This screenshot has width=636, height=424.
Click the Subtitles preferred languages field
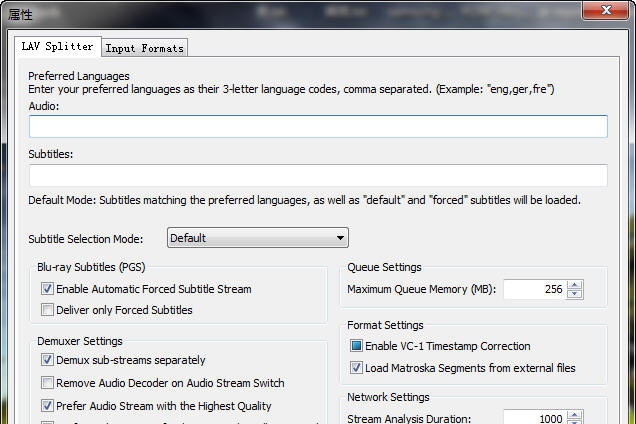[318, 176]
